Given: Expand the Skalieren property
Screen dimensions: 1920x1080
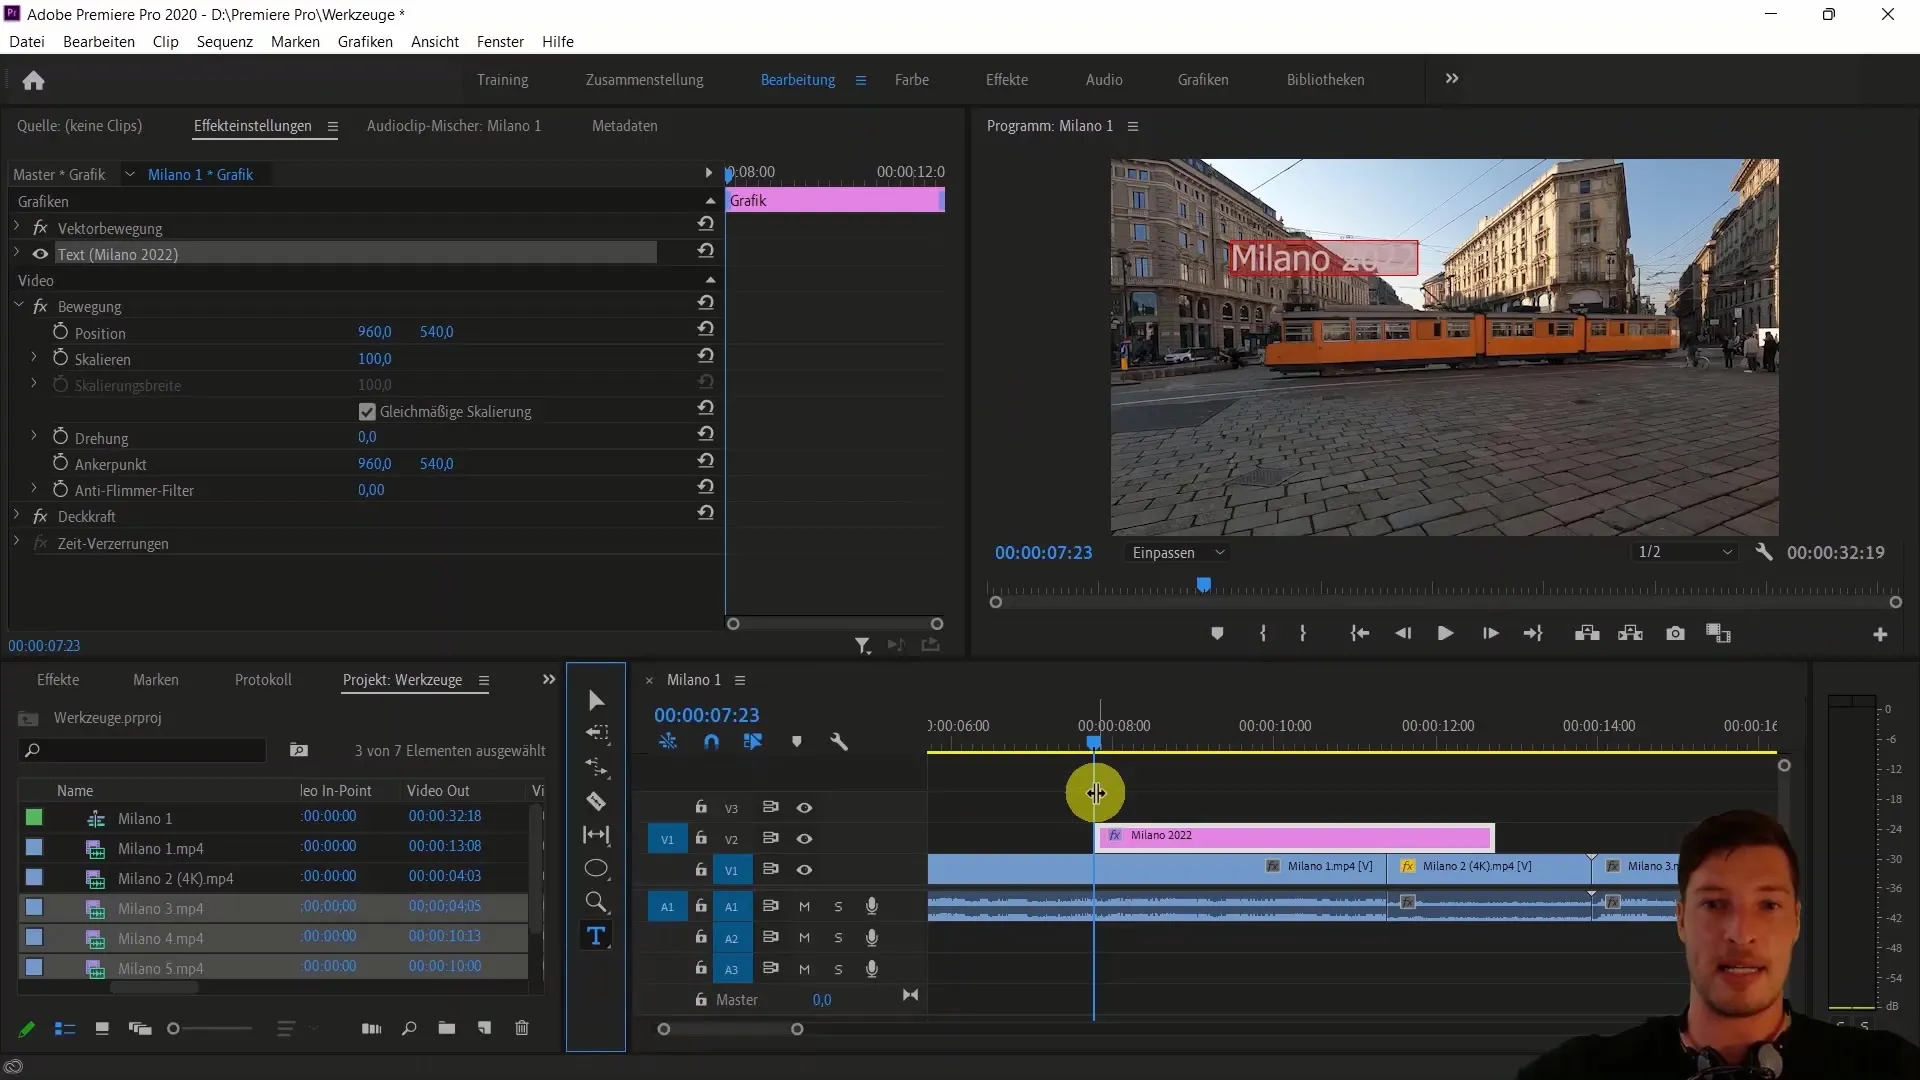Looking at the screenshot, I should (34, 357).
